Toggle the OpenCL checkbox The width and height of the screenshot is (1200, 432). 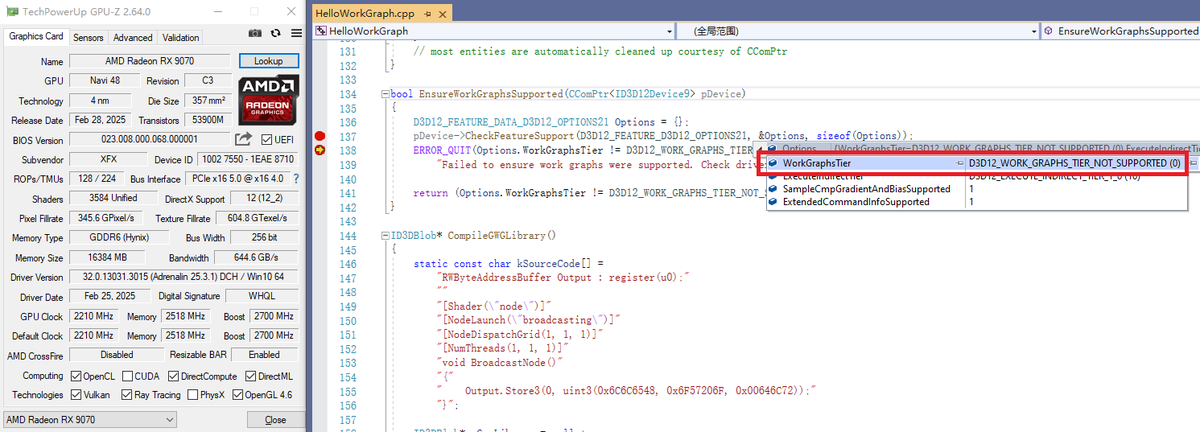click(x=77, y=376)
